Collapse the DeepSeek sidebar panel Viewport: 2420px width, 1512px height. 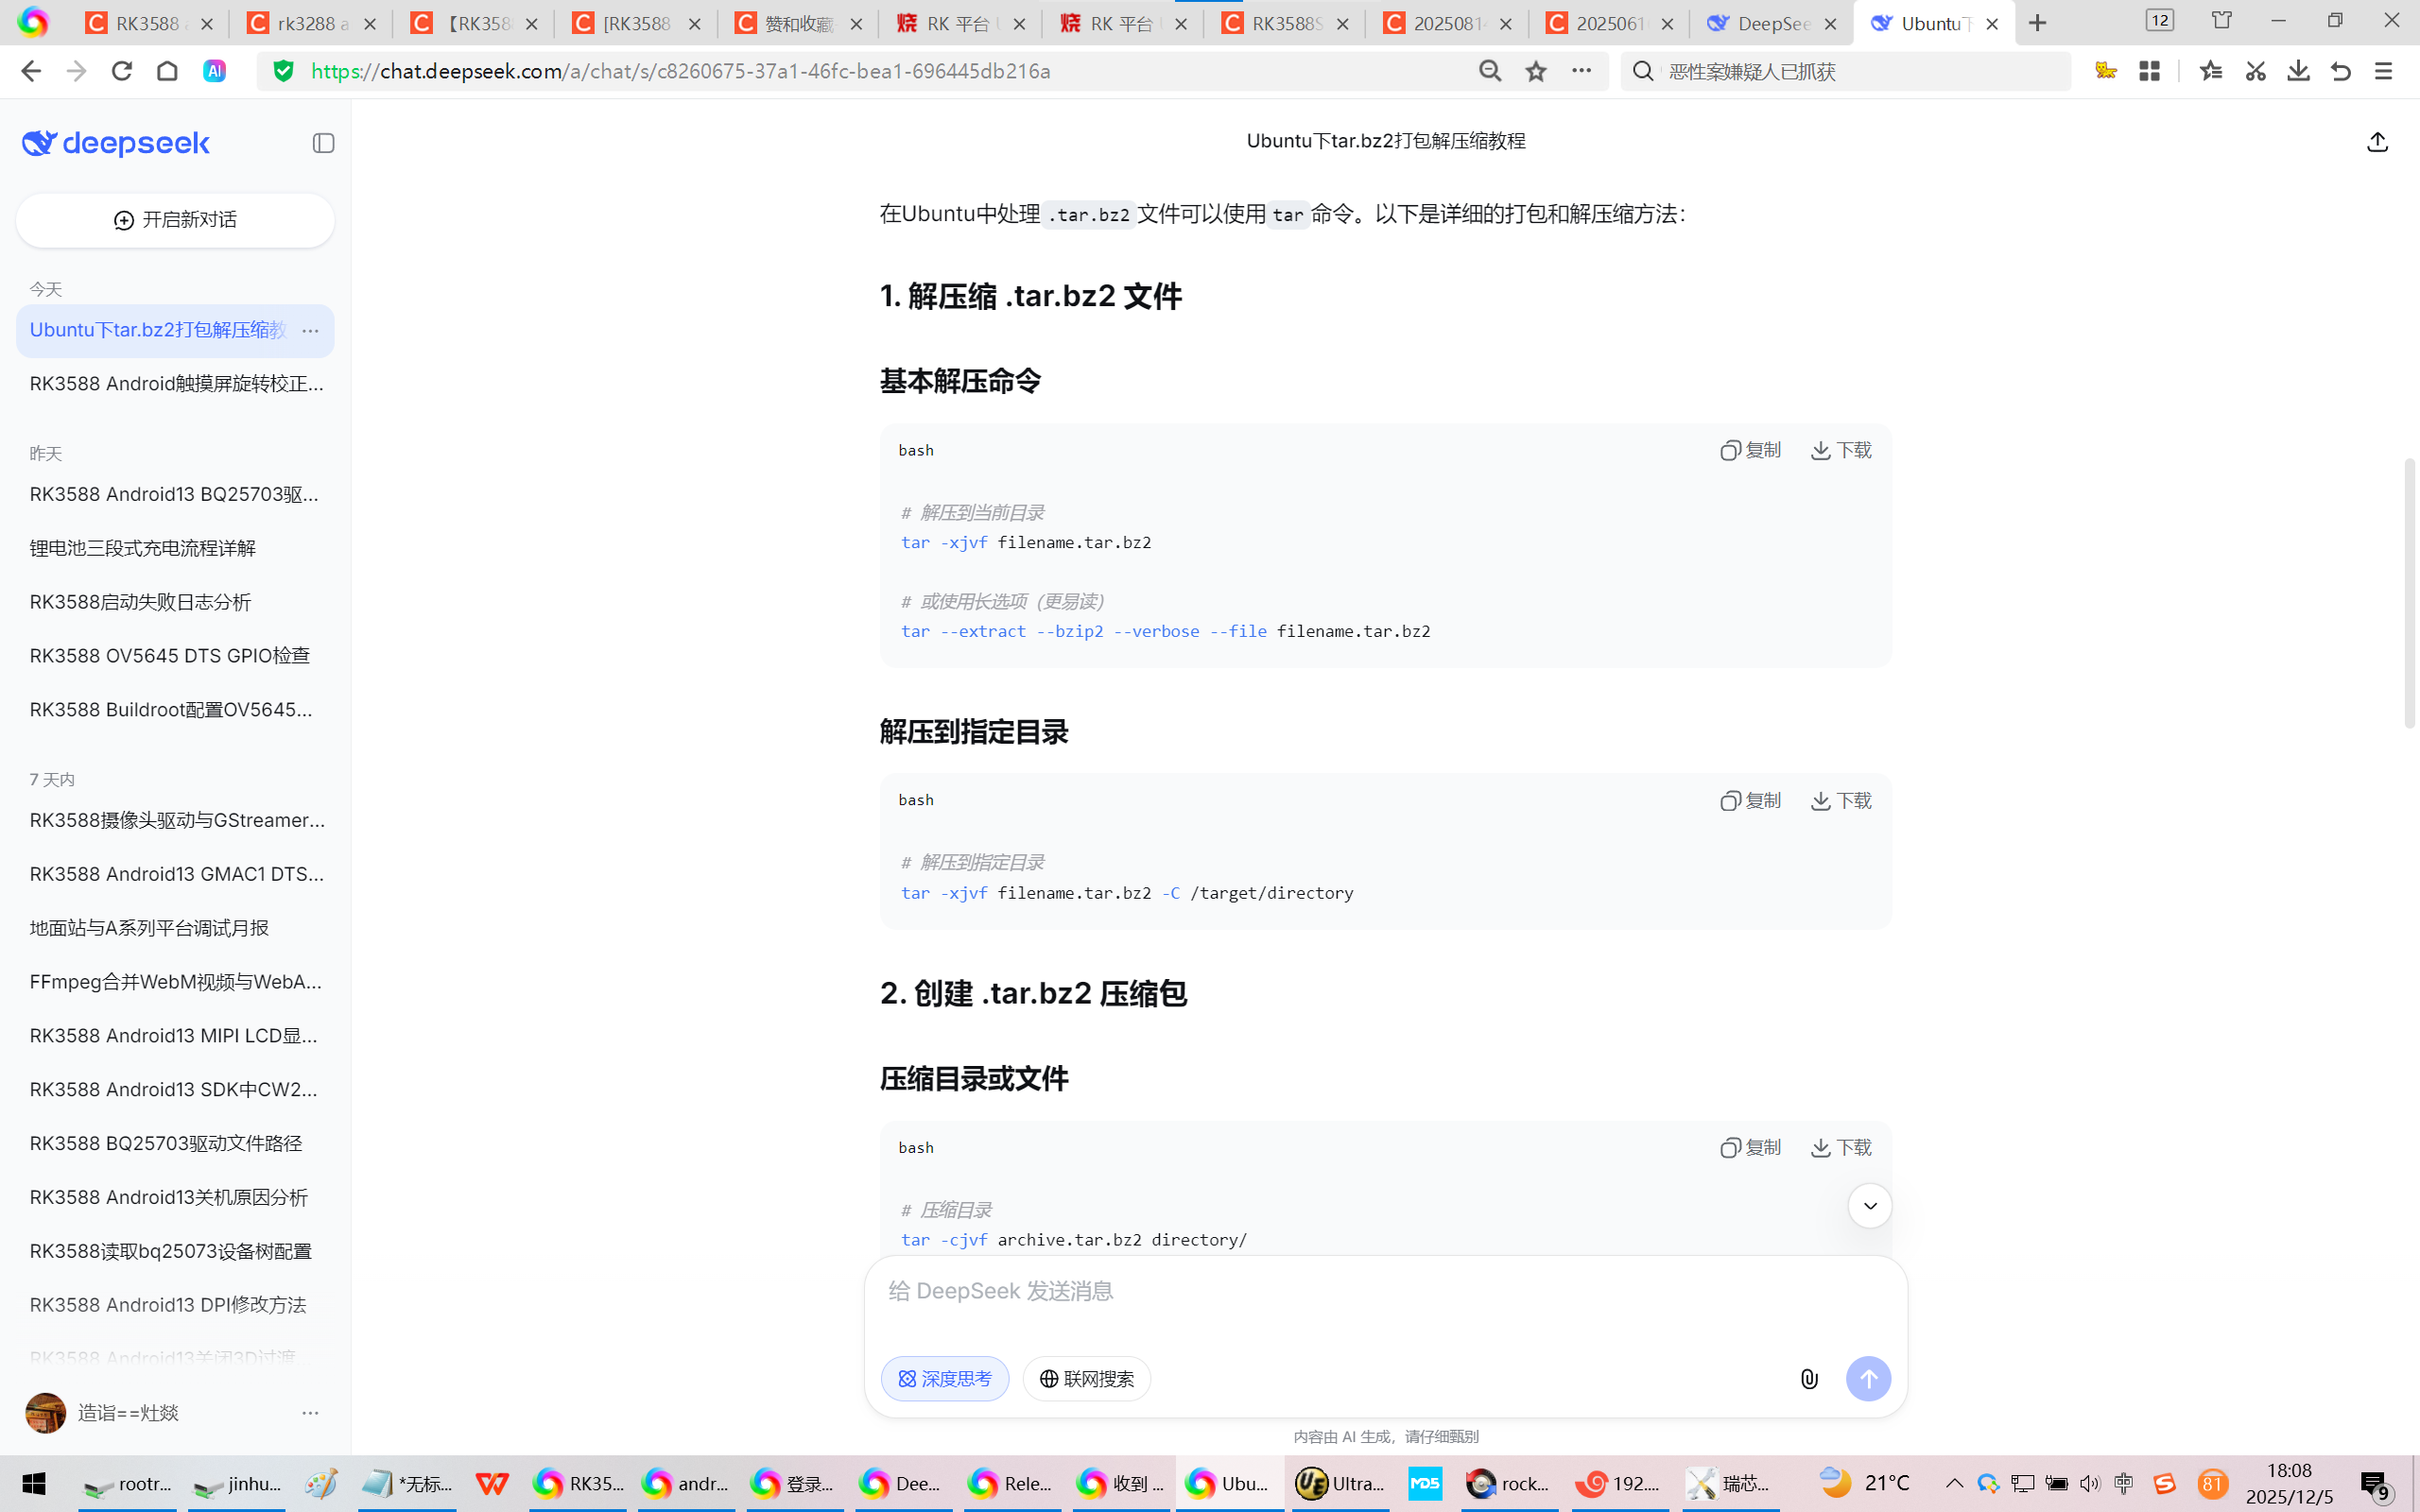pyautogui.click(x=323, y=143)
